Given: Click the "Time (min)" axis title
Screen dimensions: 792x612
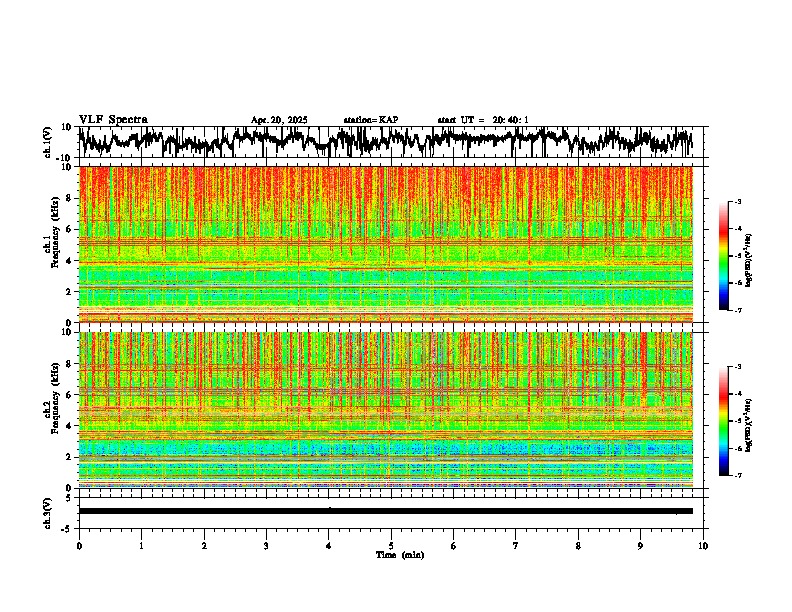Looking at the screenshot, I should coord(400,555).
